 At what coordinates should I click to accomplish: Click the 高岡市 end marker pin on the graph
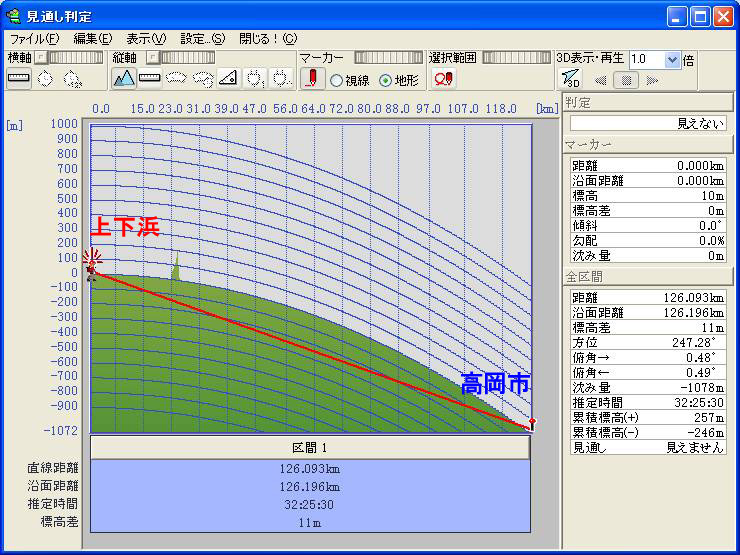[x=532, y=423]
